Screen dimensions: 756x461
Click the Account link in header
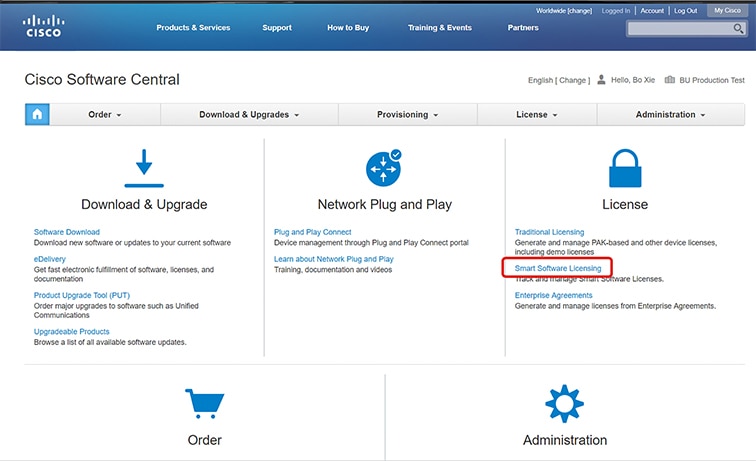click(x=652, y=11)
